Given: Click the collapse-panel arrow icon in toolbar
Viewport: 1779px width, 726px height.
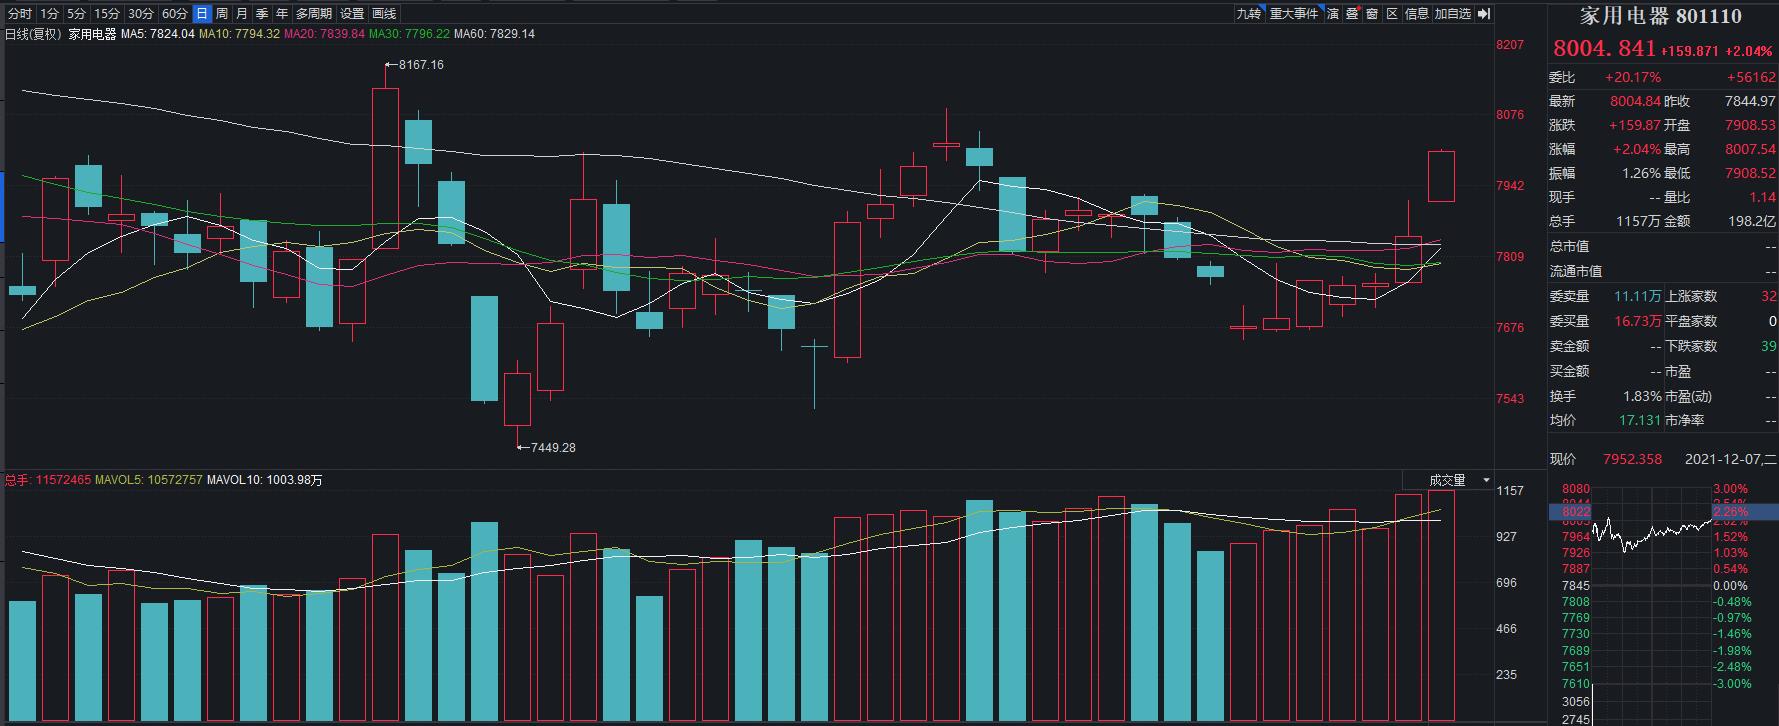Looking at the screenshot, I should click(x=1484, y=13).
